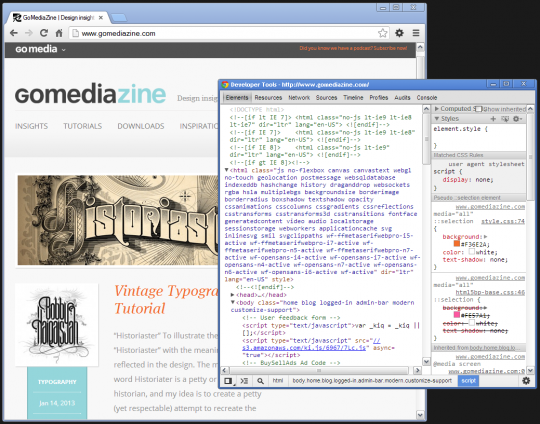540x424 pixels.
Task: Click the address bar with www.gomediazine.com
Action: click(229, 33)
